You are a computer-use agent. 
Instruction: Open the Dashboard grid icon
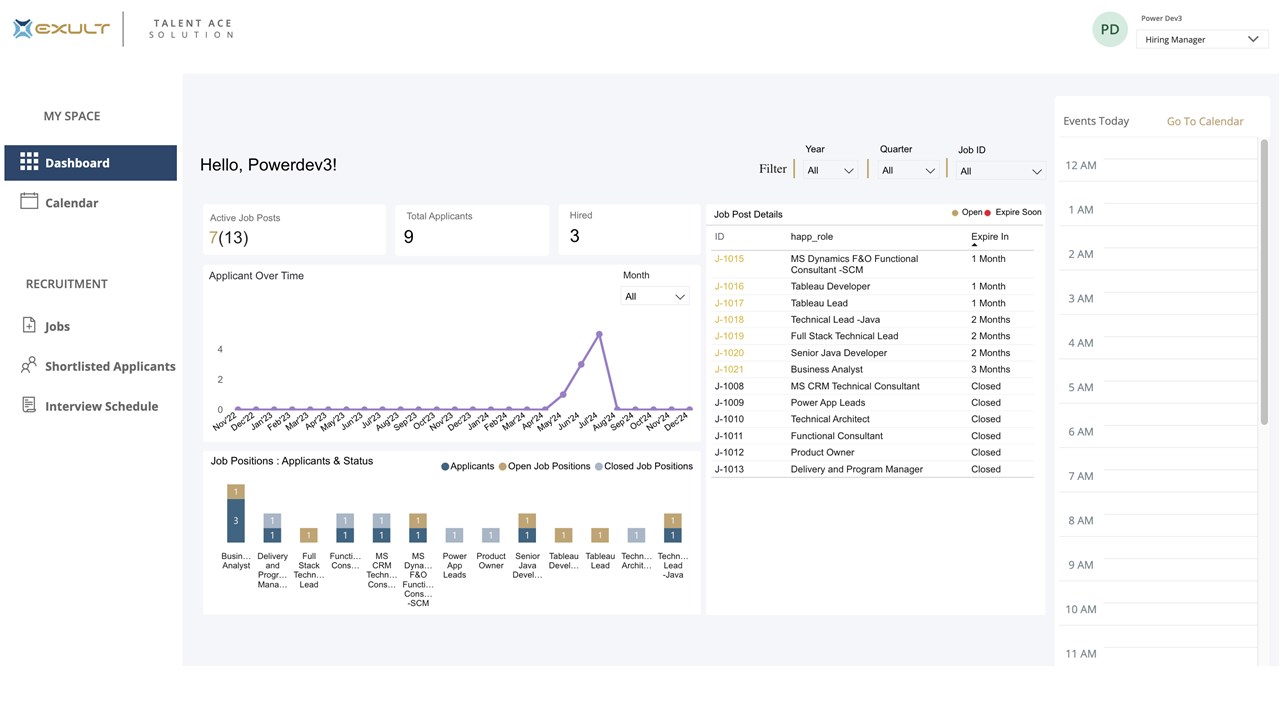click(29, 162)
